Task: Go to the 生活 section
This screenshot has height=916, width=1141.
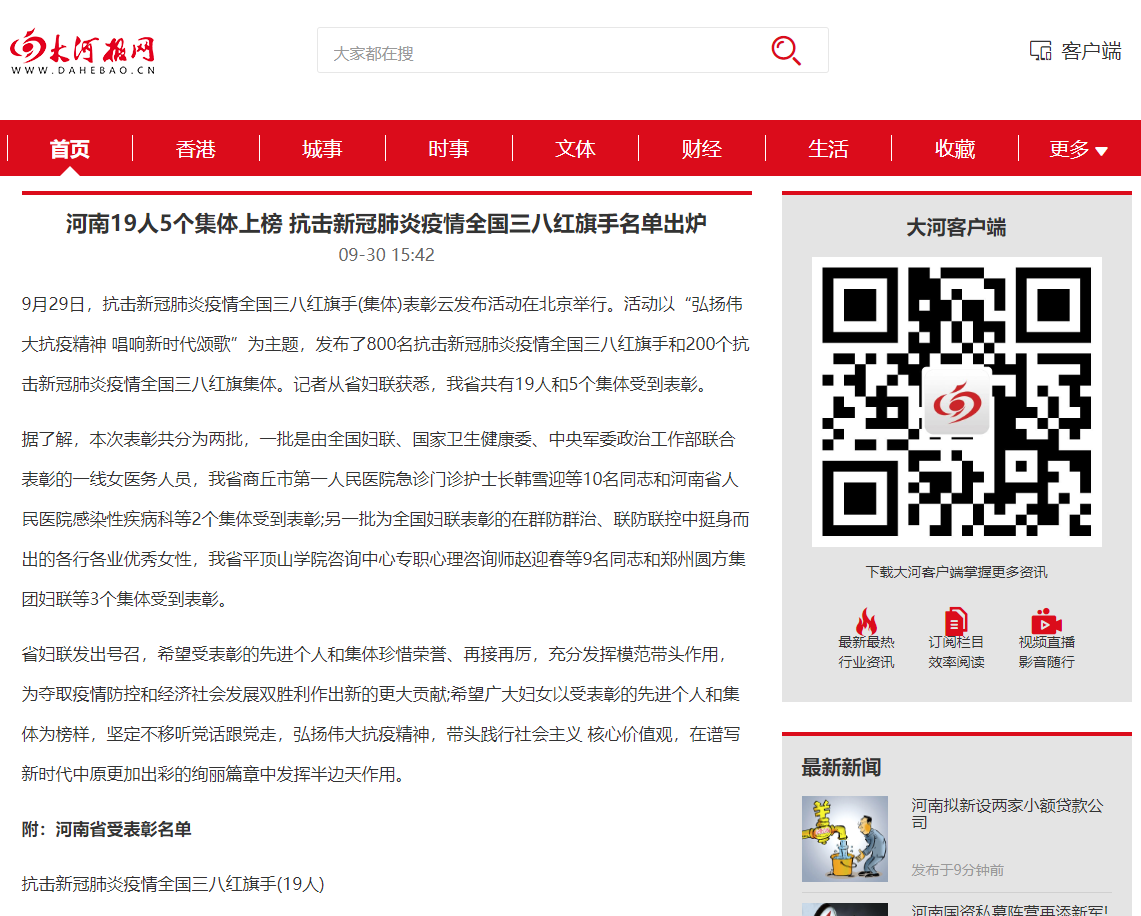Action: (828, 149)
